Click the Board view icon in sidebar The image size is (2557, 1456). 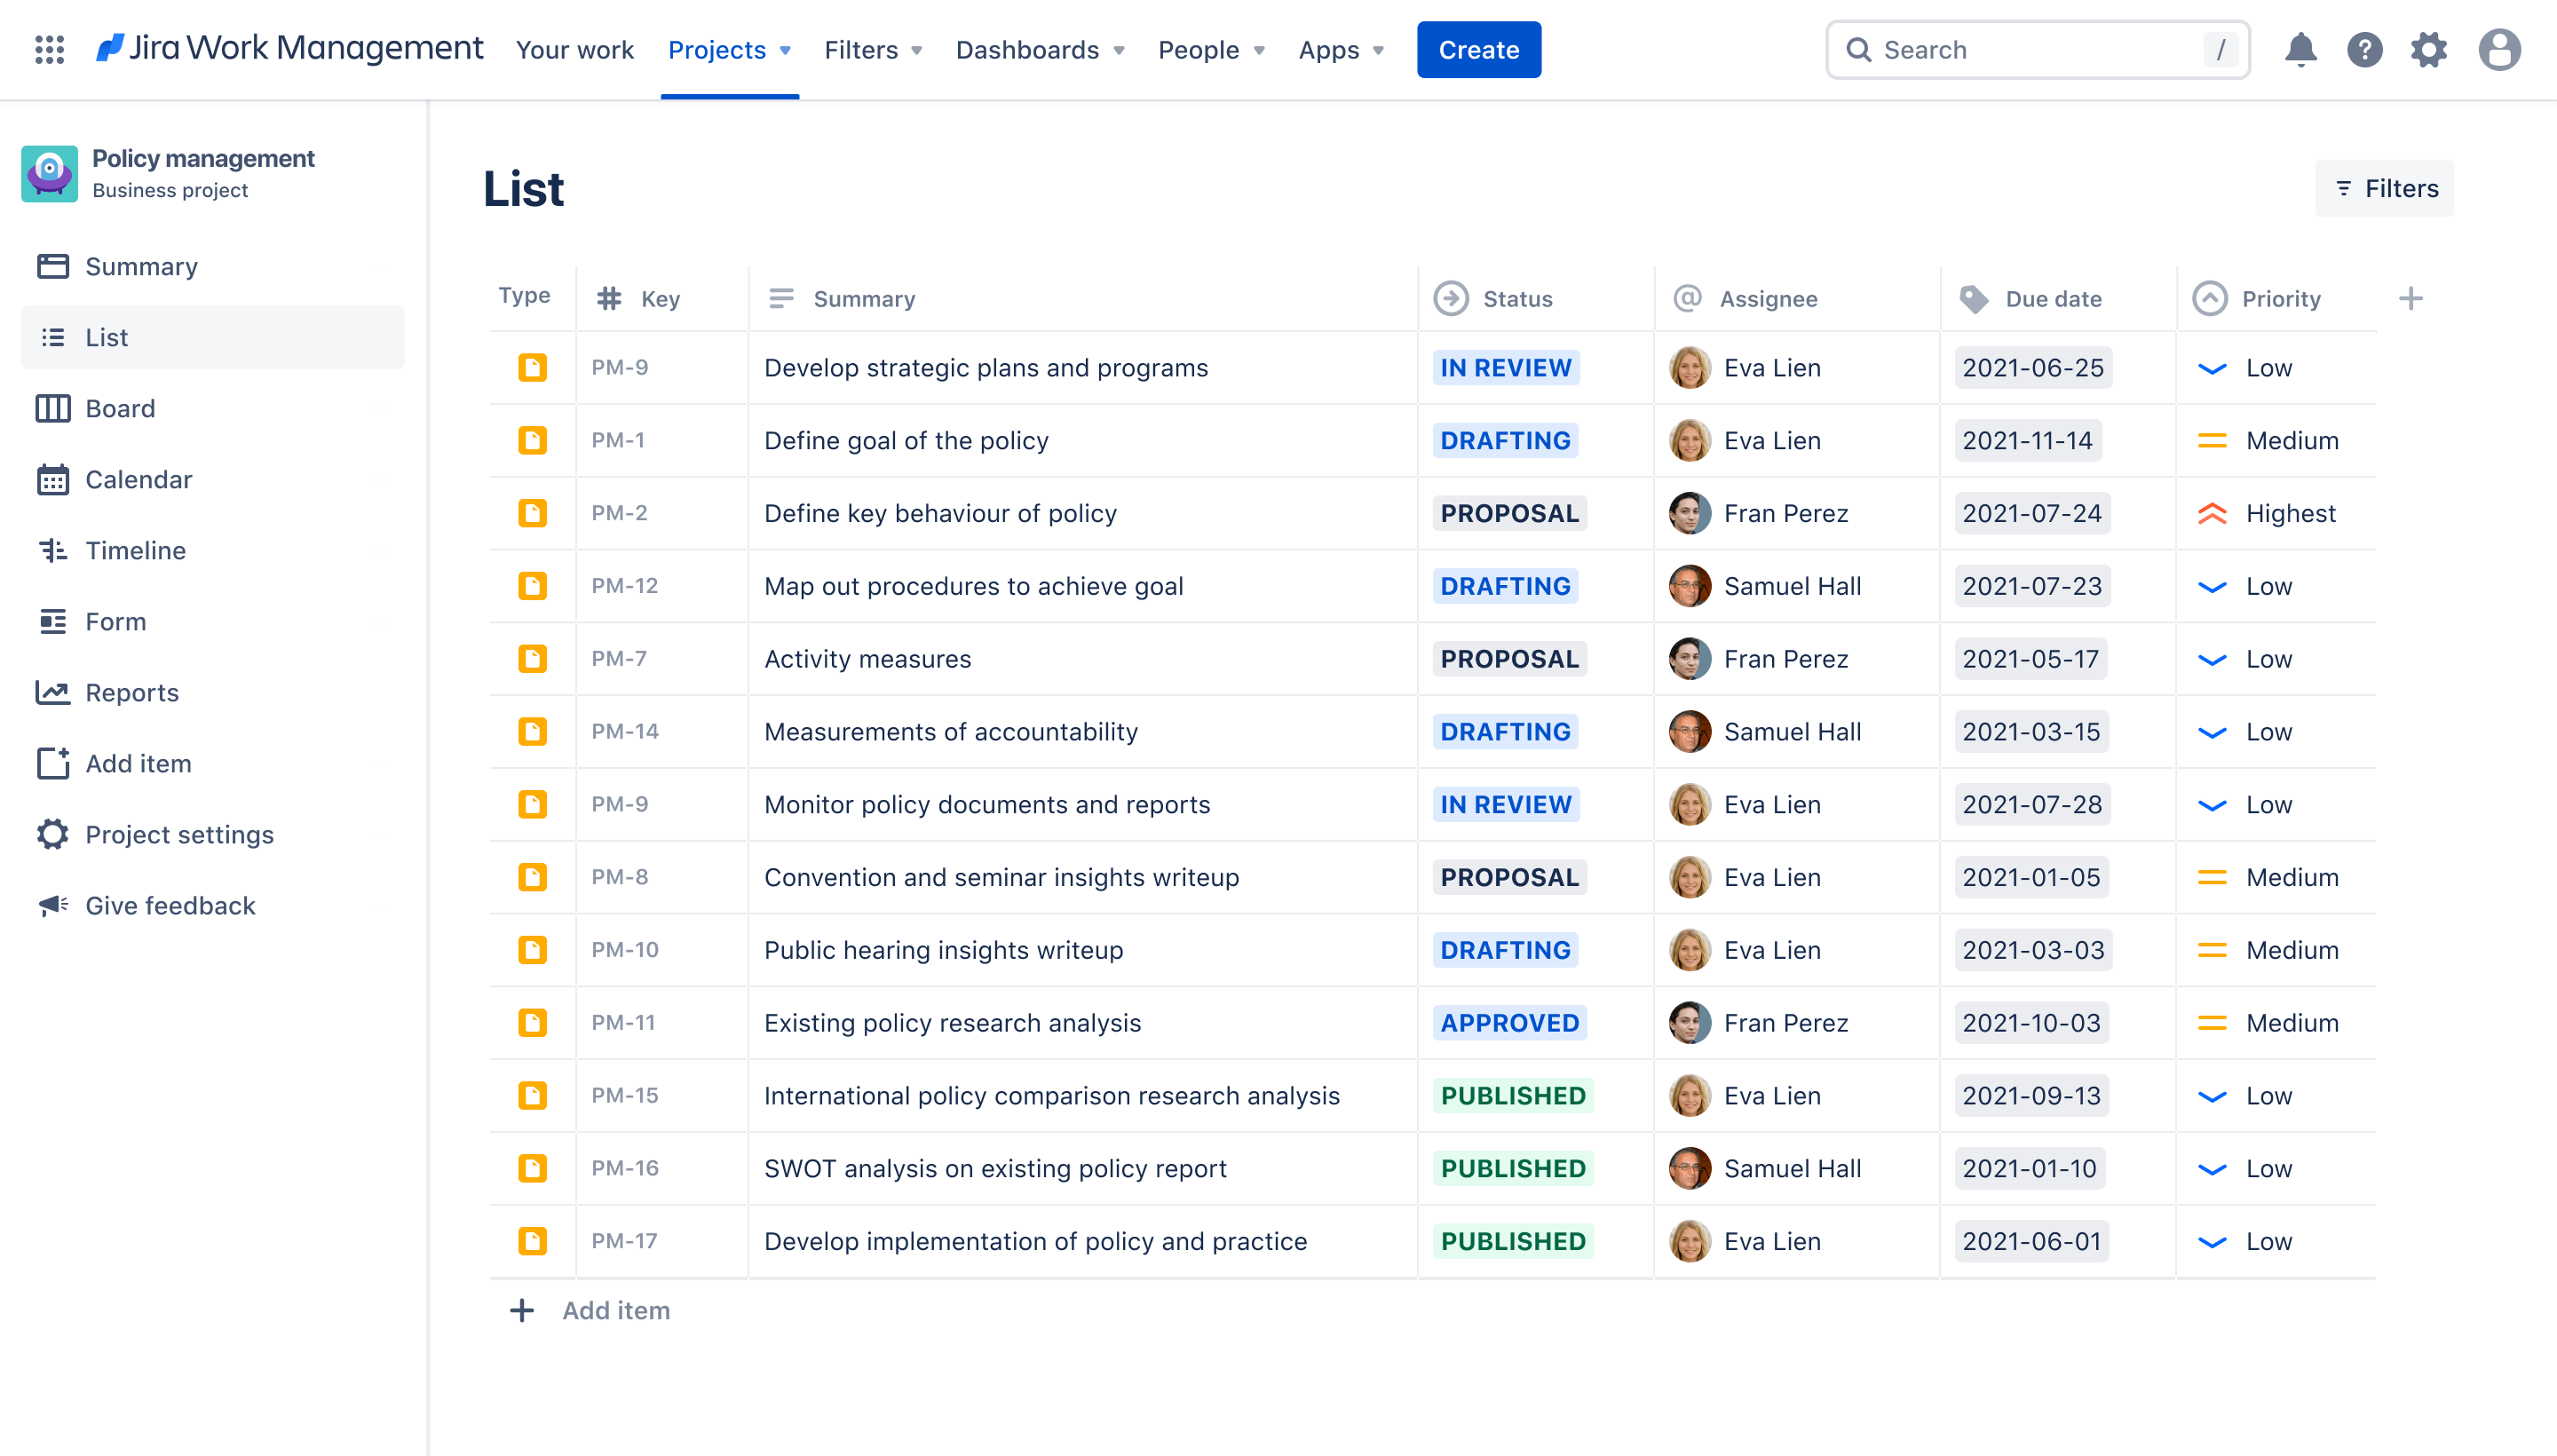pyautogui.click(x=54, y=408)
